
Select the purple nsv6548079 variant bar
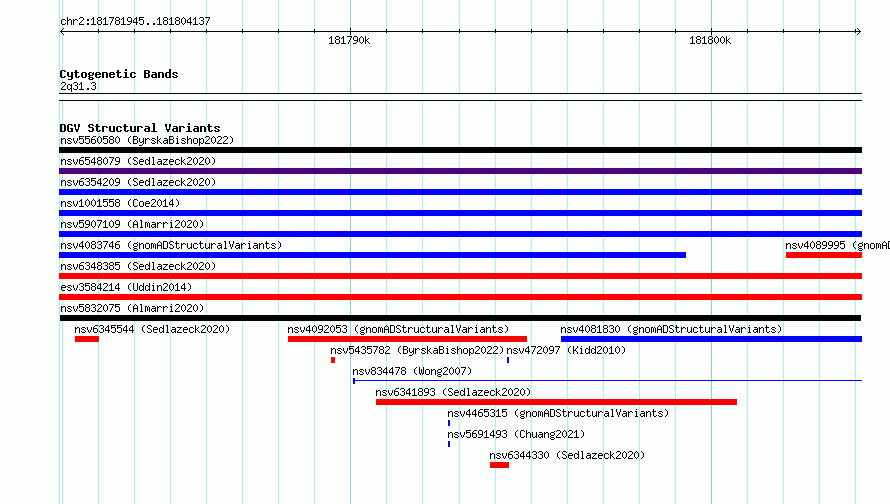(460, 171)
